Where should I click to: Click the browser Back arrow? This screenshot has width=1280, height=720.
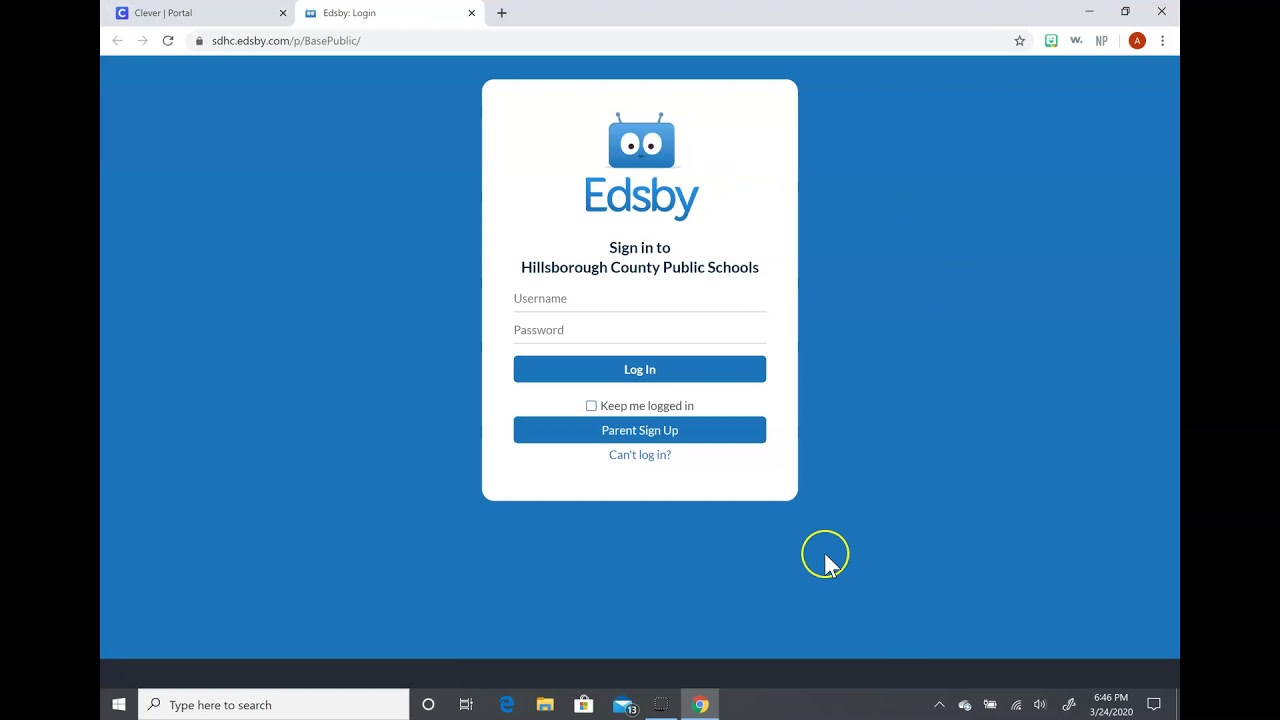[x=117, y=41]
